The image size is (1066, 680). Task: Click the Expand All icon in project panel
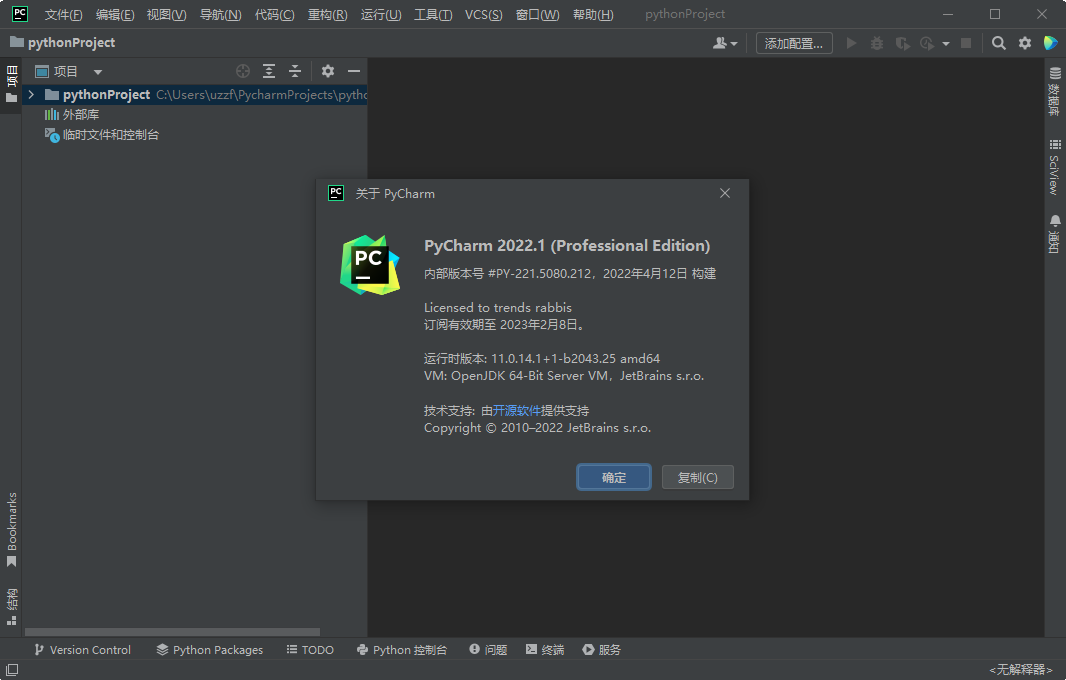tap(269, 71)
